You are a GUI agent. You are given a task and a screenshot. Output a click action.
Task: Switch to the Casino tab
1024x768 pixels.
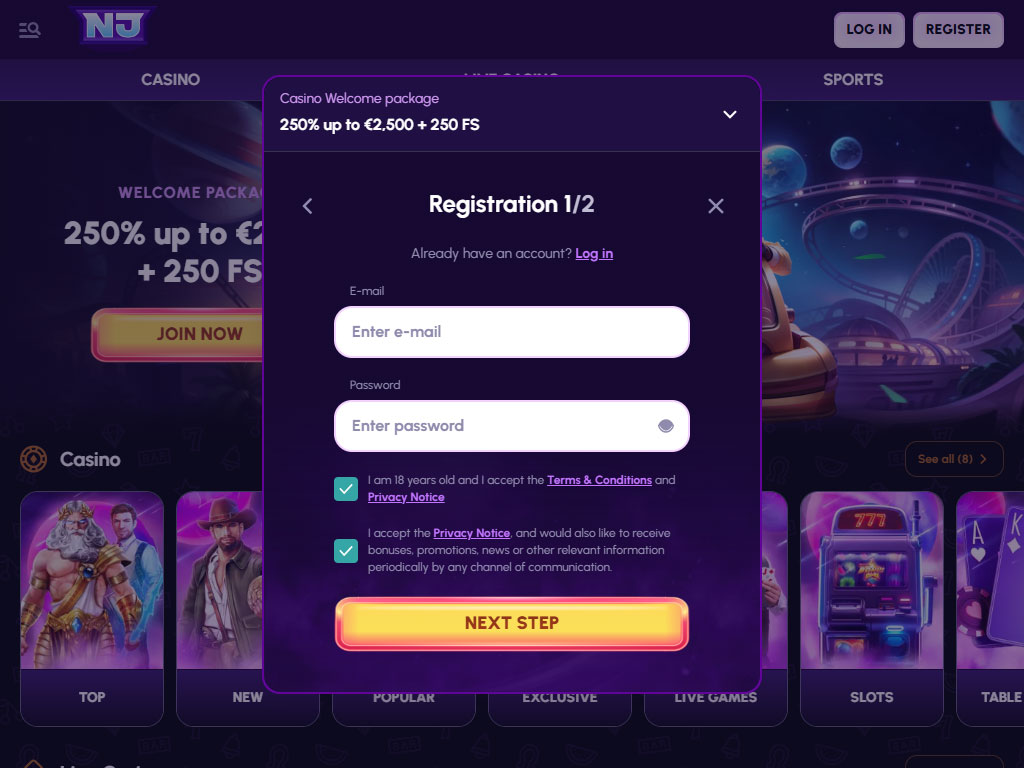point(170,80)
